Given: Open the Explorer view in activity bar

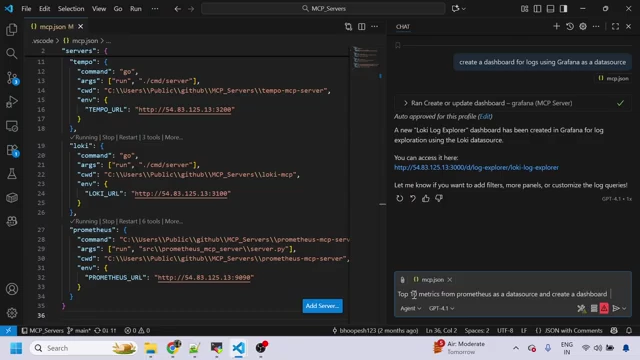Looking at the screenshot, I should (12, 29).
